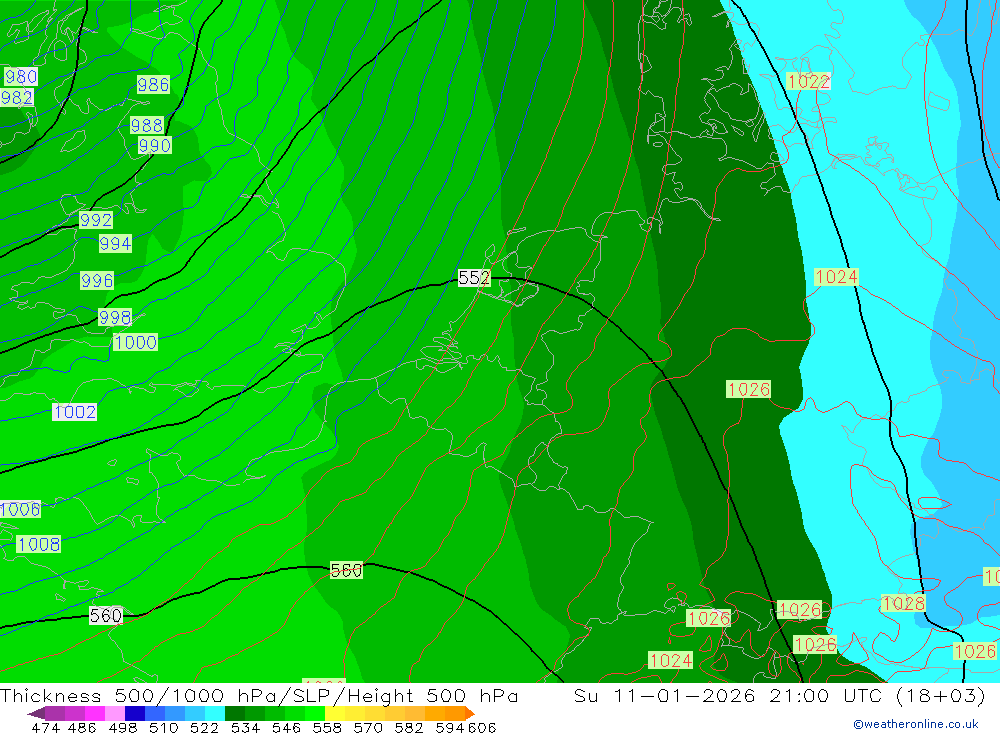Click the 992 isobar label
The height and width of the screenshot is (733, 1000).
tap(96, 220)
